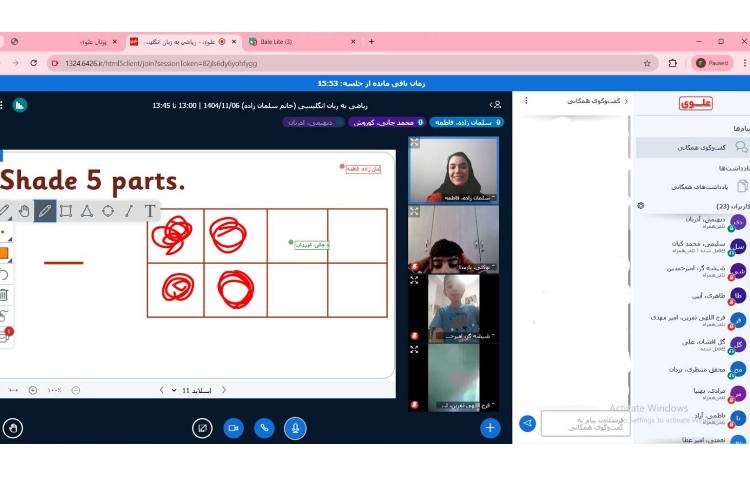This screenshot has height=480, width=750.
Task: Pick the triangle shape tool
Action: (x=87, y=211)
